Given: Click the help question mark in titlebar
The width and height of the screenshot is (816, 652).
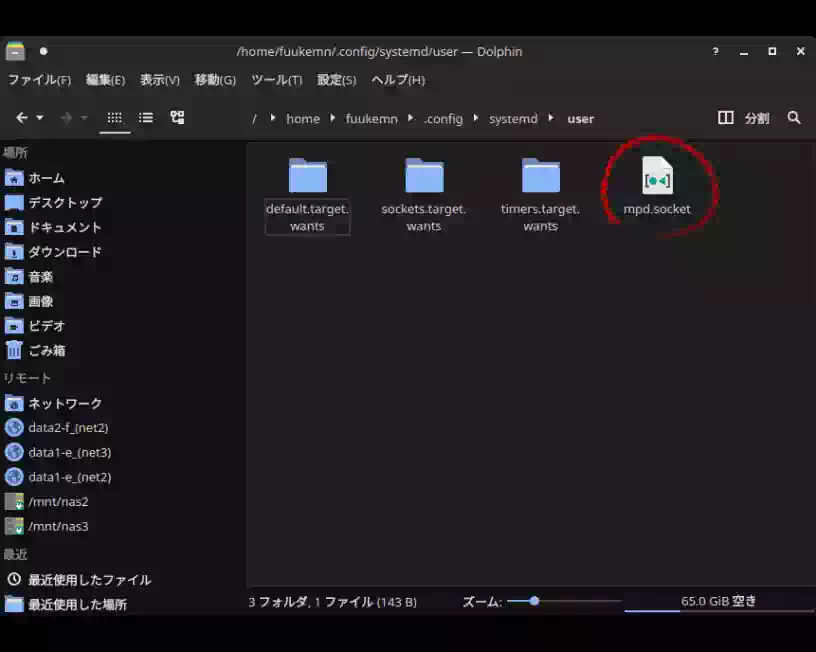Looking at the screenshot, I should 716,51.
